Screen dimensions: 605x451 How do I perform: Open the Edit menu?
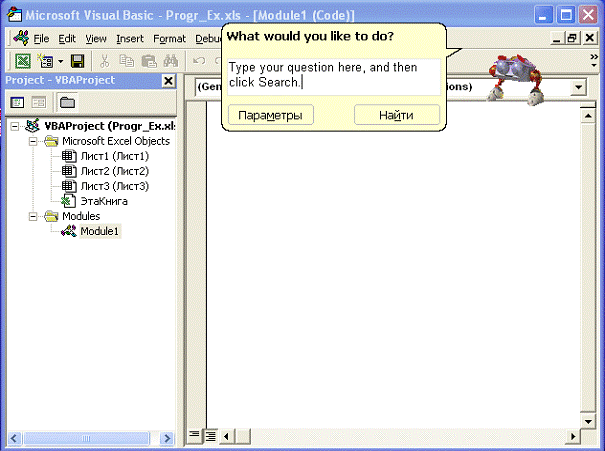(x=67, y=39)
